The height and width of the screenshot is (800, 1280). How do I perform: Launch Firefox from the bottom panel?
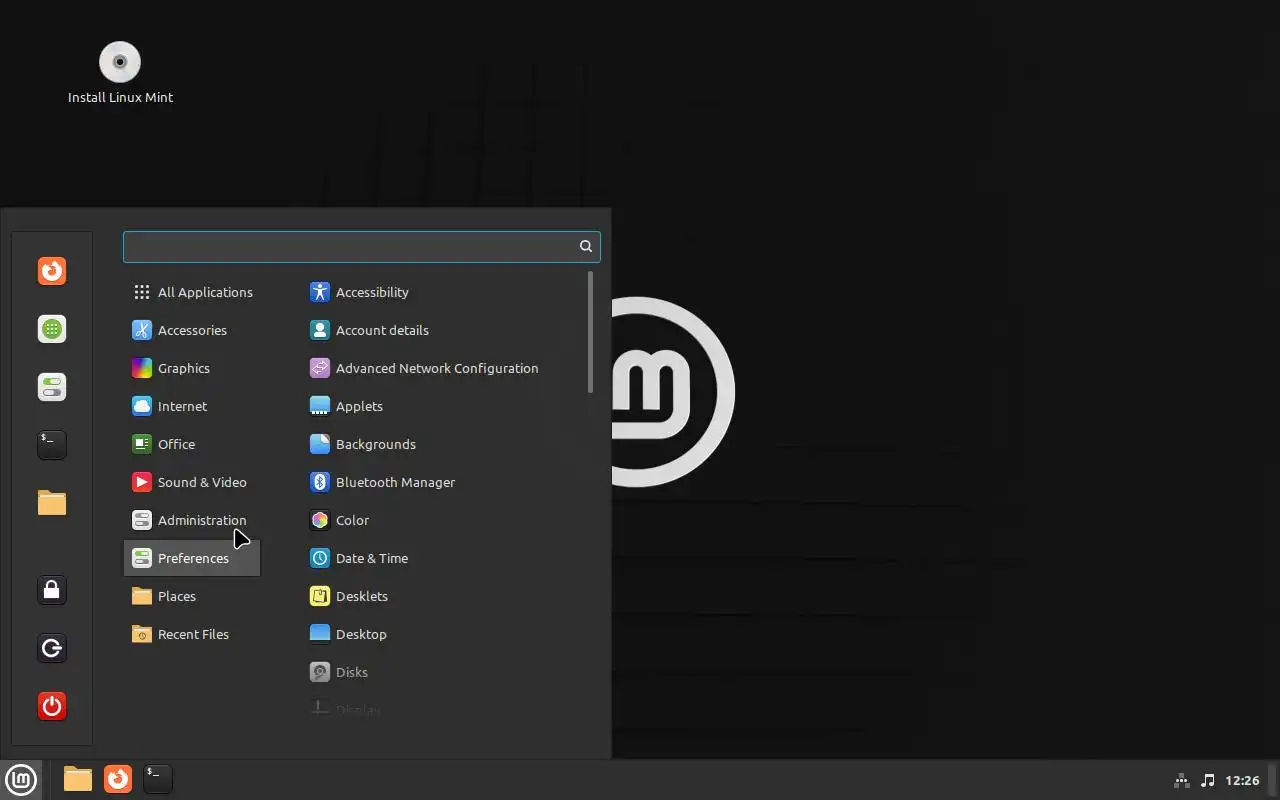click(118, 779)
